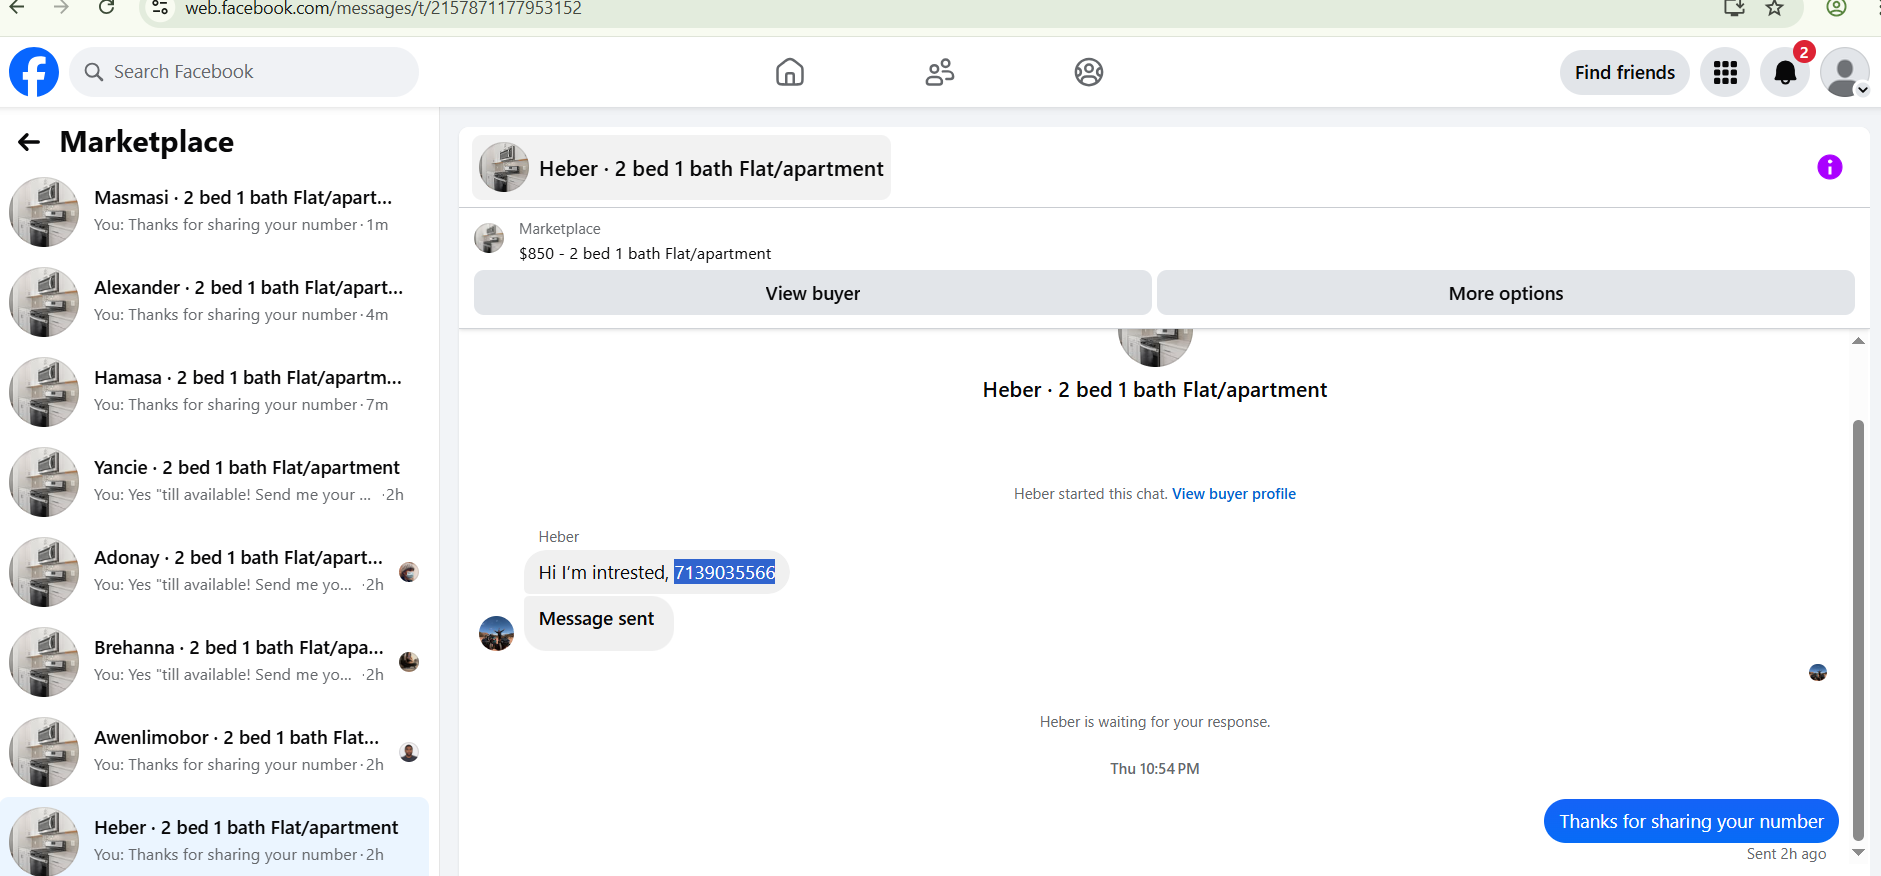Screen dimensions: 1881x876
Task: Open the Awenlimobor conversation
Action: click(x=215, y=752)
